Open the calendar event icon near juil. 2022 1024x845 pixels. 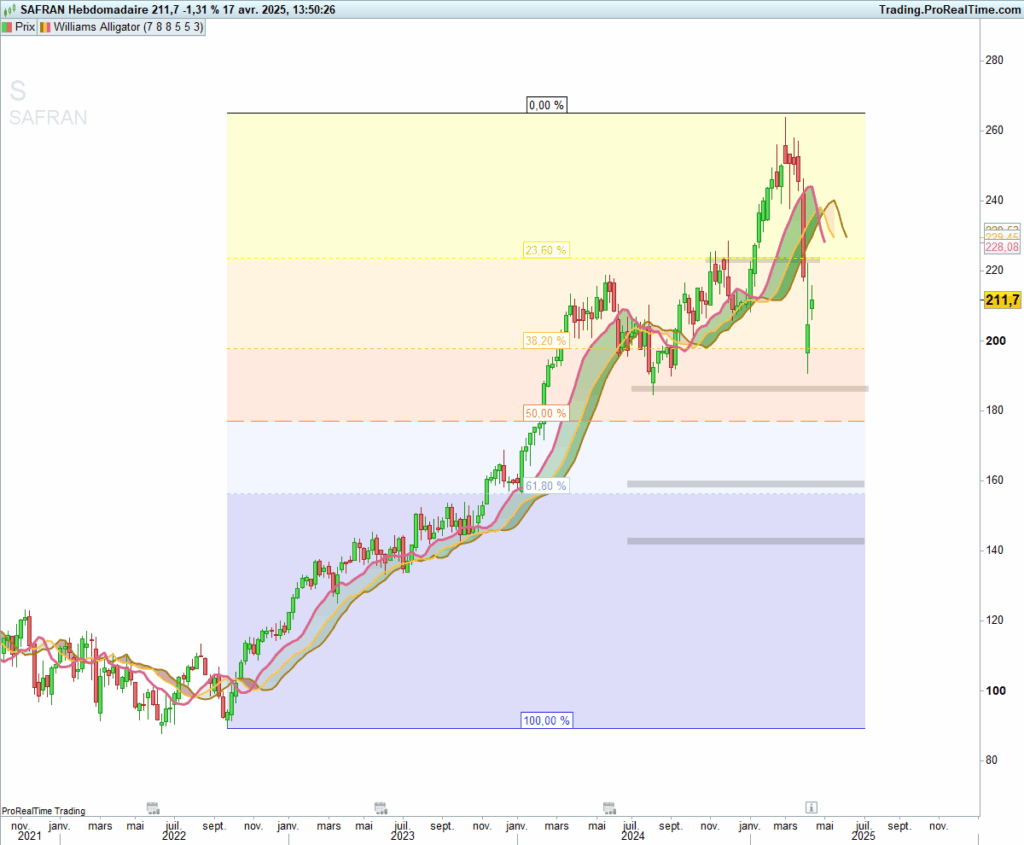[152, 806]
